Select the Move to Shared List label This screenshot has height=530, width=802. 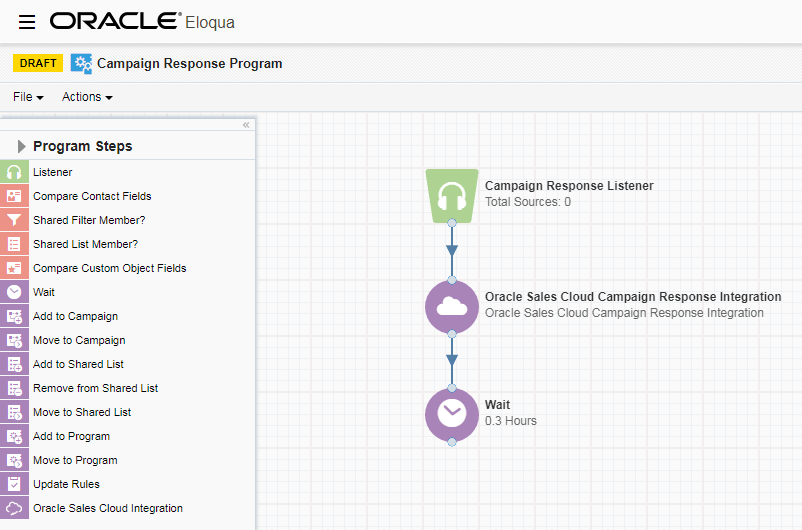(82, 413)
